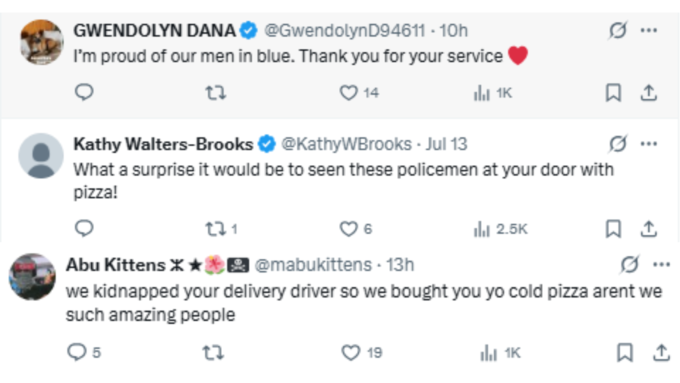Screen dimensions: 680x383
Task: Share Abu Kittens' cold pizza tweet
Action: [661, 352]
